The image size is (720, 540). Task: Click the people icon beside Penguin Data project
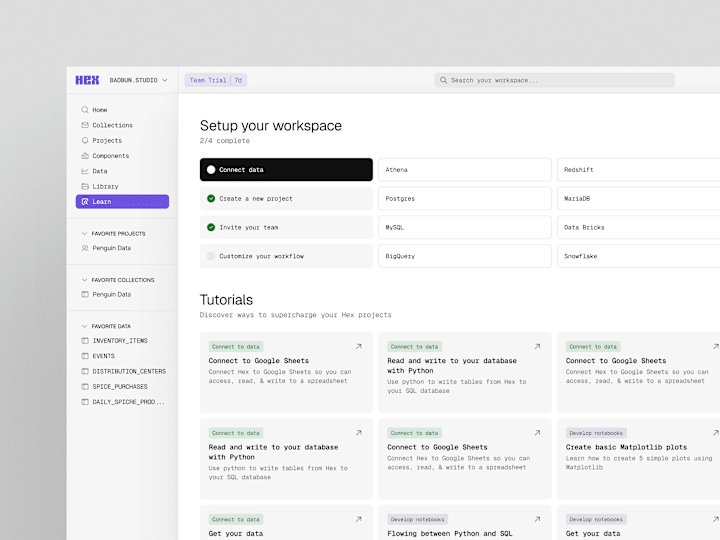(x=85, y=248)
